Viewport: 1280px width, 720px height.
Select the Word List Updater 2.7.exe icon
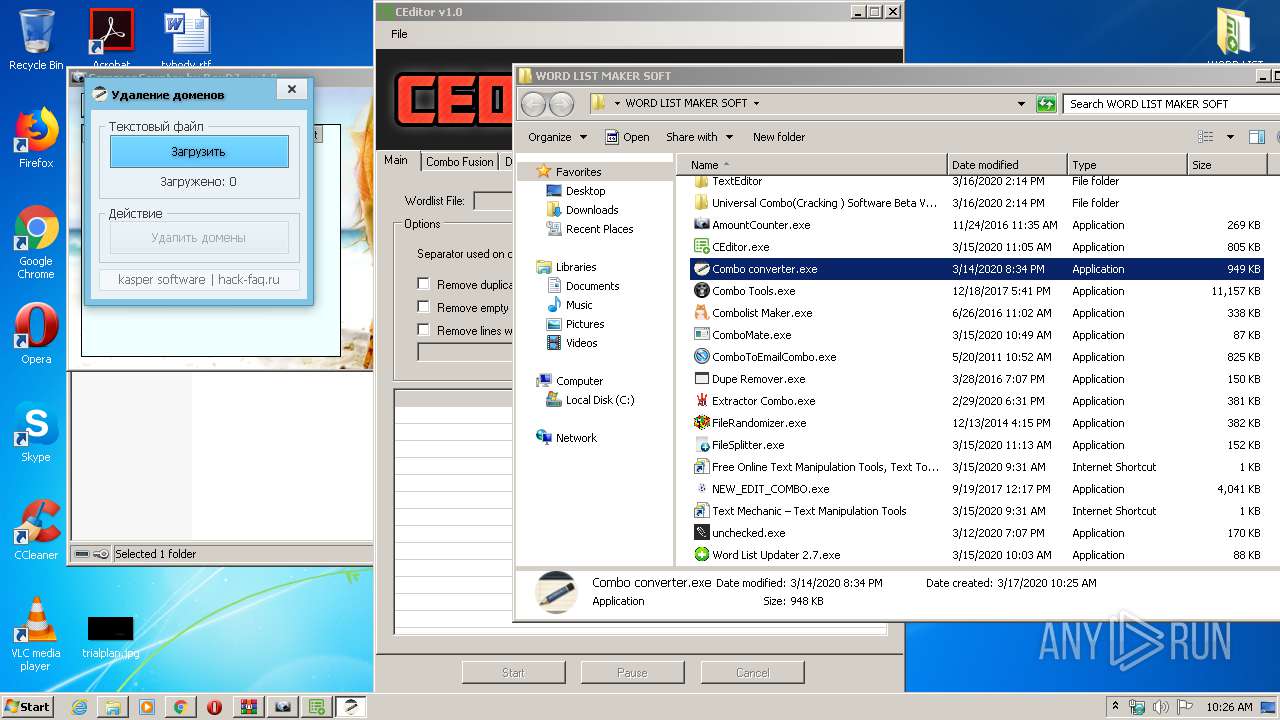coord(702,555)
